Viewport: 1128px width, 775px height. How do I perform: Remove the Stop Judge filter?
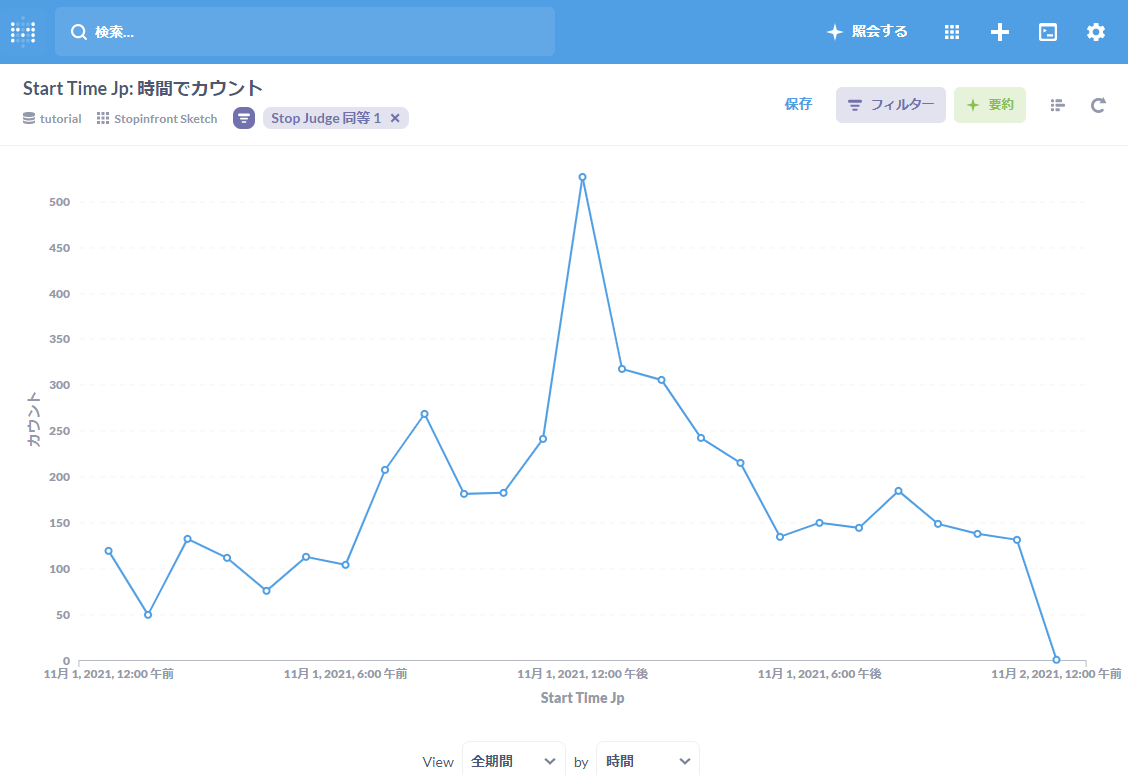[x=395, y=118]
